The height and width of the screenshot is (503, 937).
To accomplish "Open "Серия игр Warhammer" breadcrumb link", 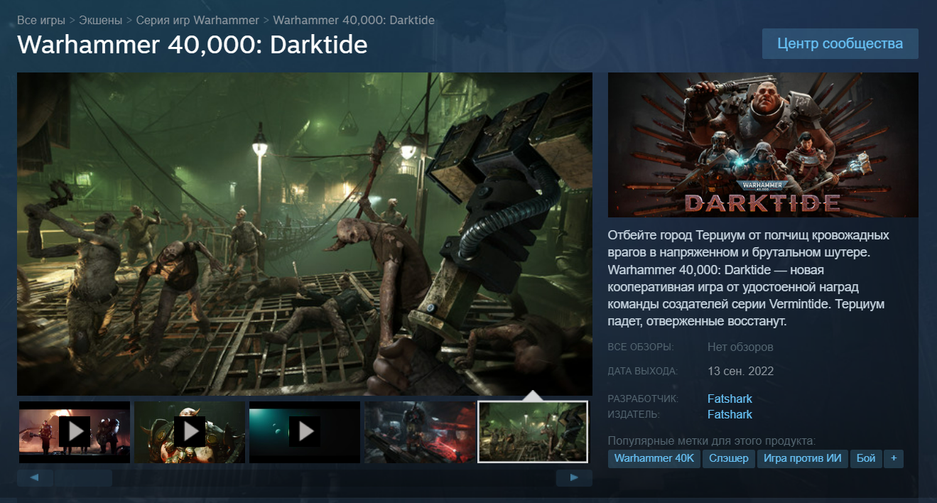I will [197, 20].
